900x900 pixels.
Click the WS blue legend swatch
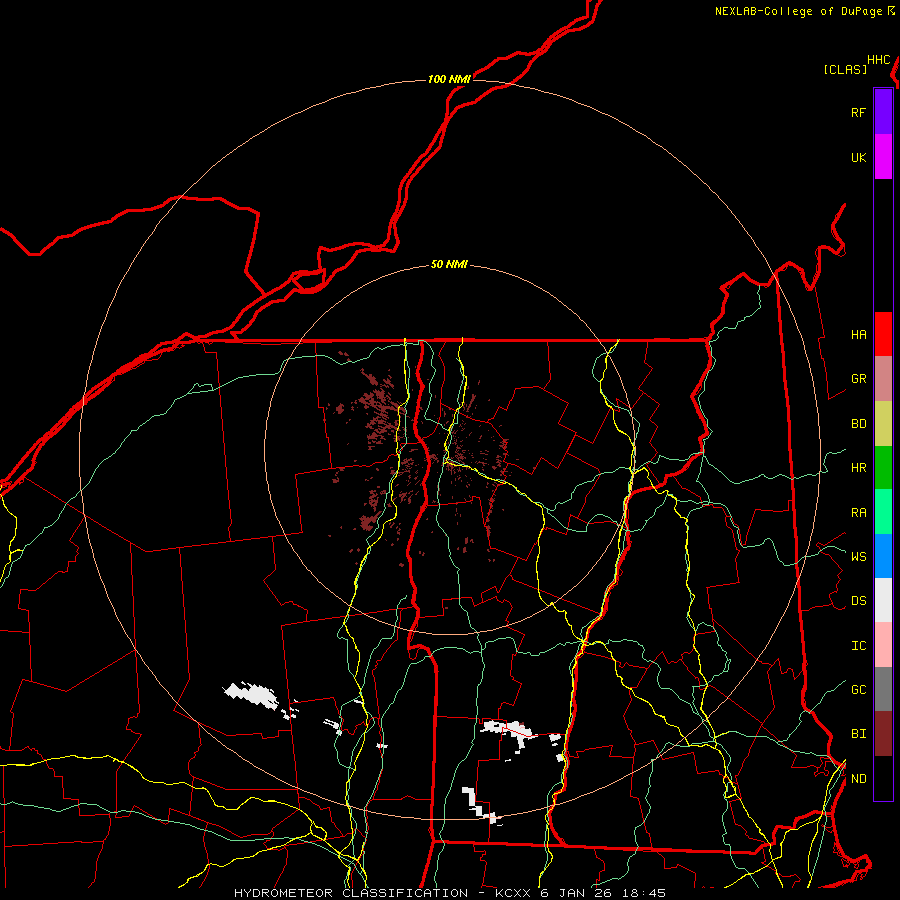coord(883,556)
